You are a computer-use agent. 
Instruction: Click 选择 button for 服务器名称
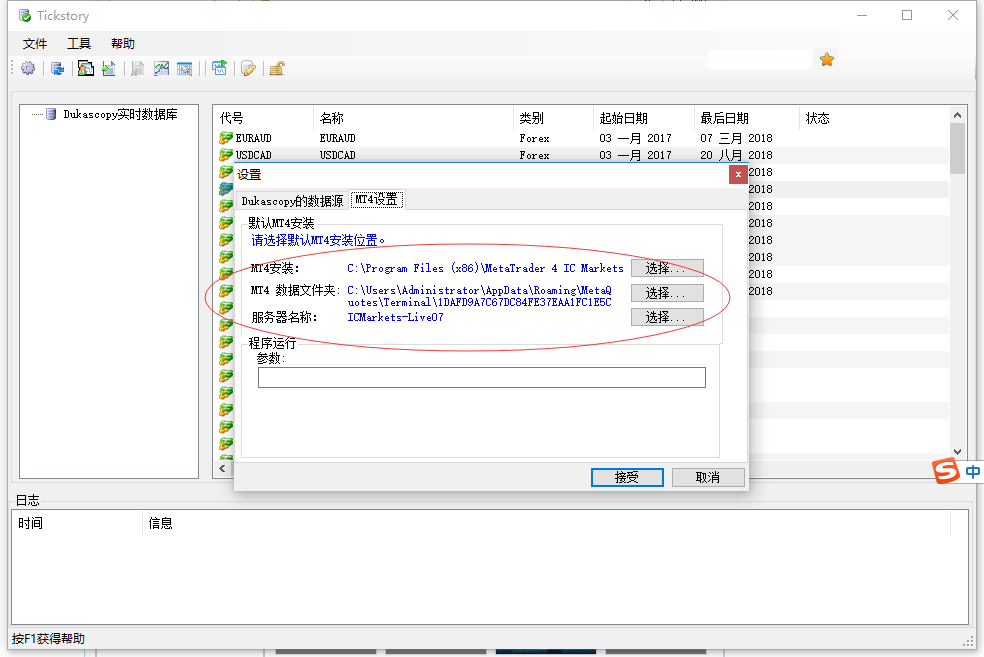tap(667, 317)
